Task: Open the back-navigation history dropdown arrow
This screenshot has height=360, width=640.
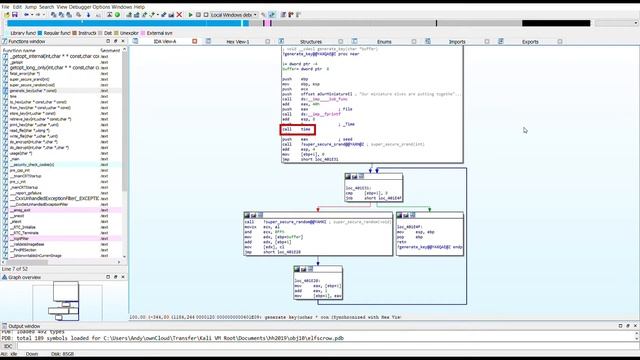Action: [x=32, y=15]
